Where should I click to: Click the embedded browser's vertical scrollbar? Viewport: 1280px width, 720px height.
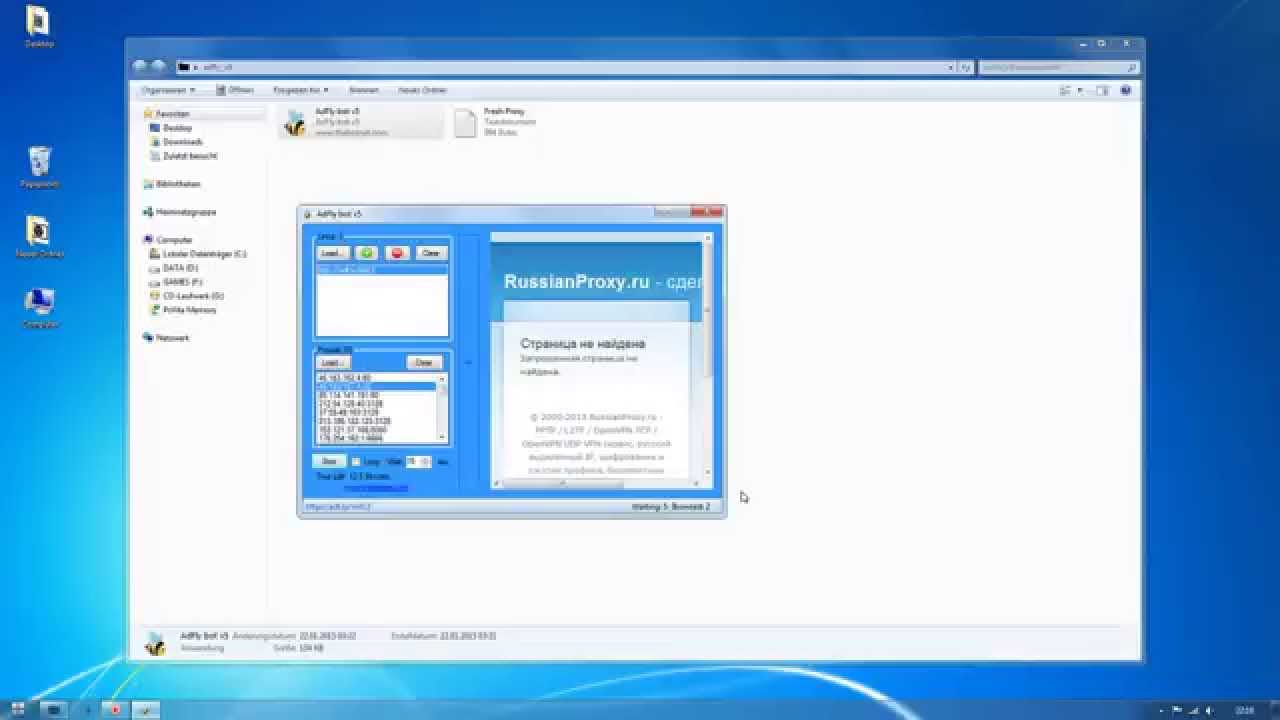(708, 355)
